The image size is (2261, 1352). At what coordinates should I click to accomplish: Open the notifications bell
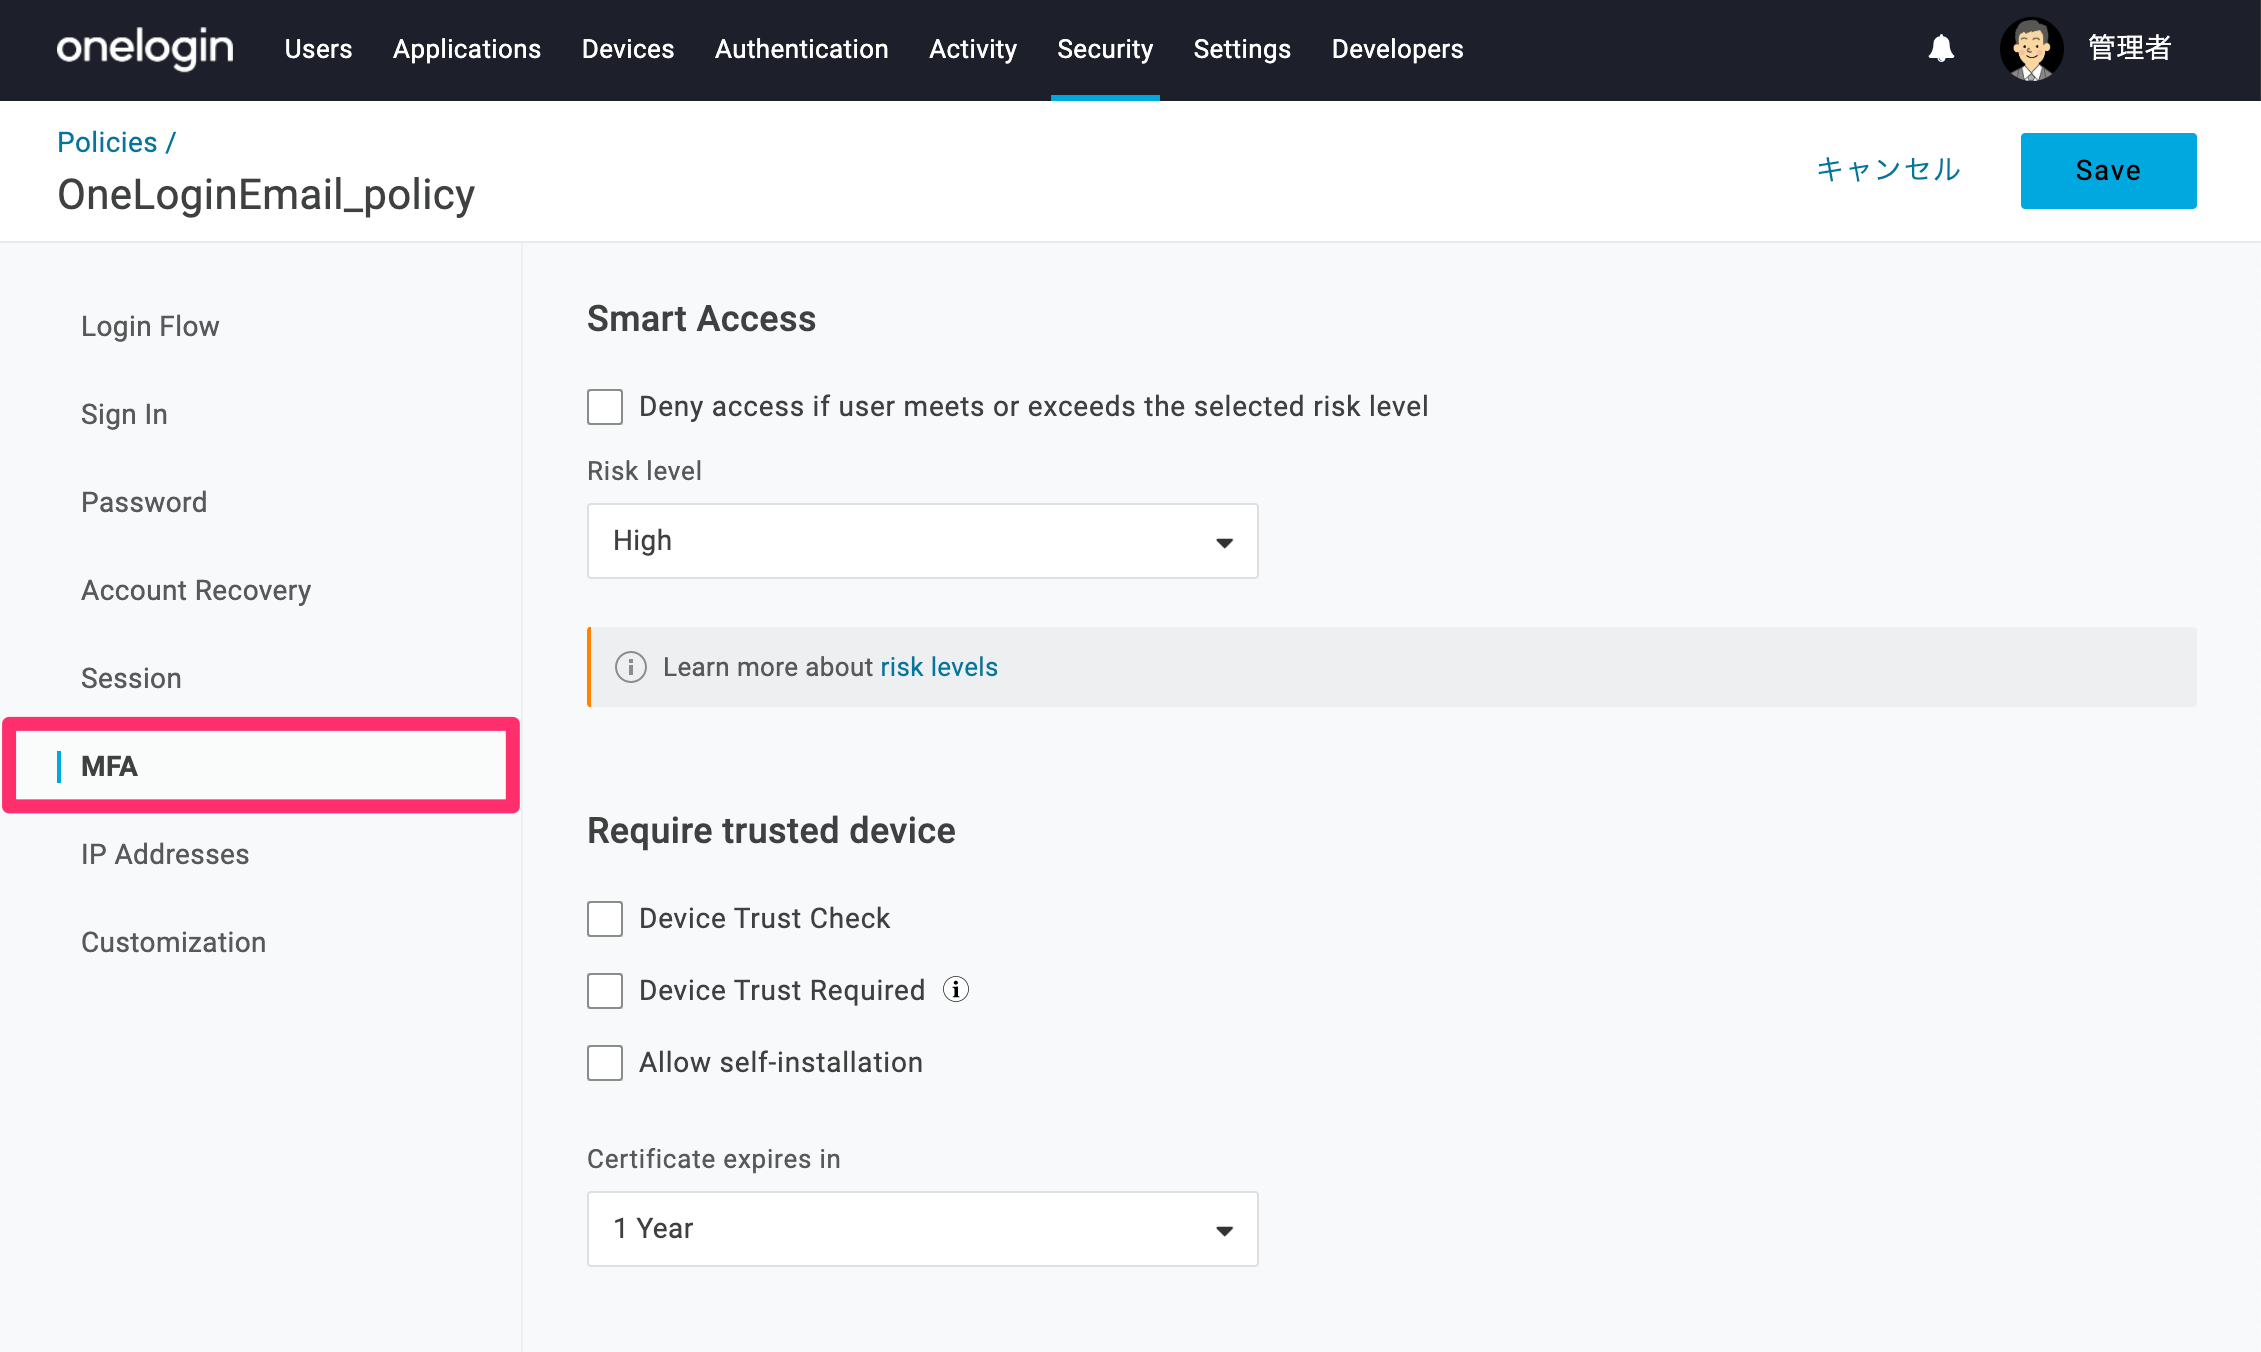click(1941, 48)
